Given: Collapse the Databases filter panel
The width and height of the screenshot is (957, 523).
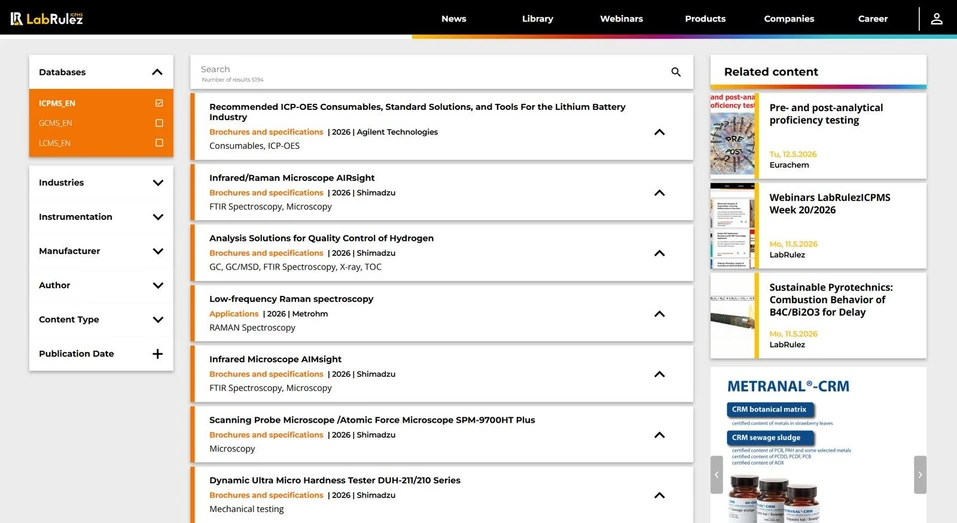Looking at the screenshot, I should [157, 72].
